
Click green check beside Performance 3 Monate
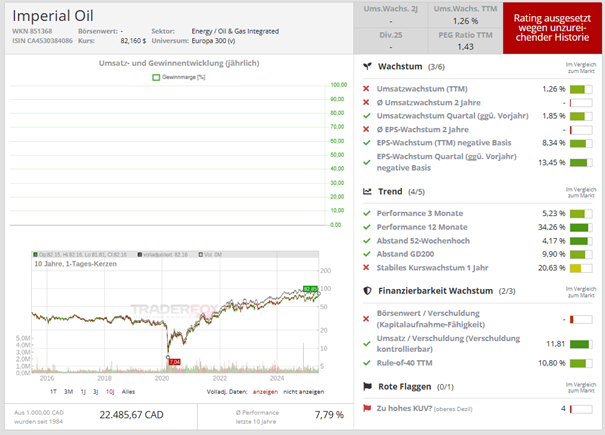coord(367,213)
